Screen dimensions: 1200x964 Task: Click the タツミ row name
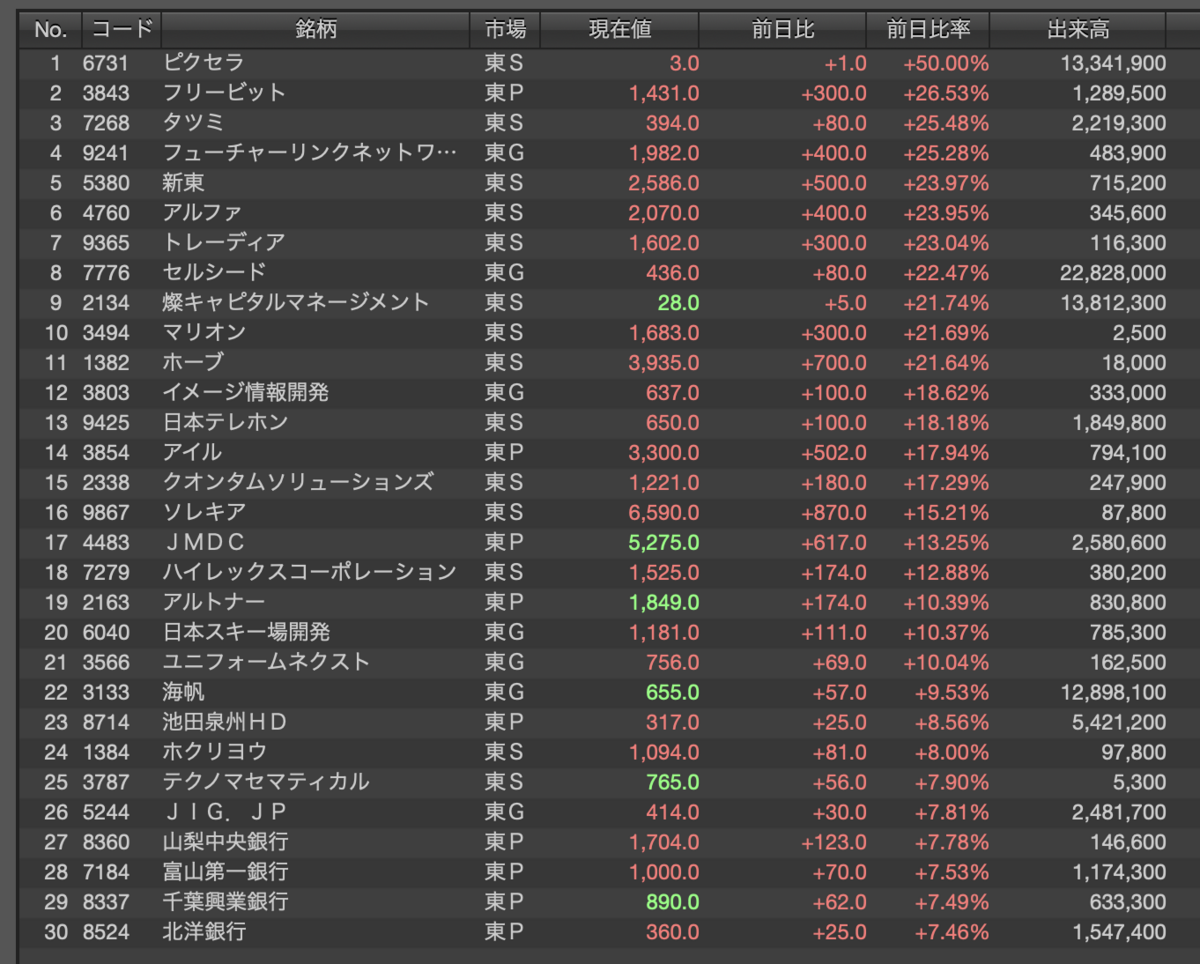194,123
